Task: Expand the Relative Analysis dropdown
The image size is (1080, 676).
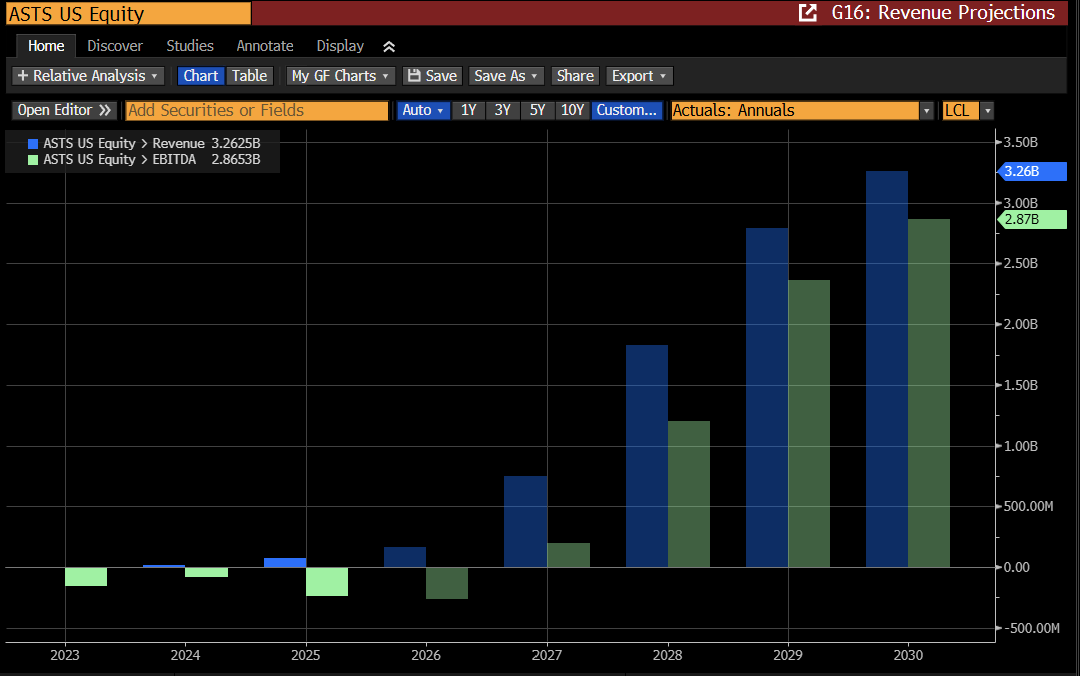Action: click(x=88, y=76)
